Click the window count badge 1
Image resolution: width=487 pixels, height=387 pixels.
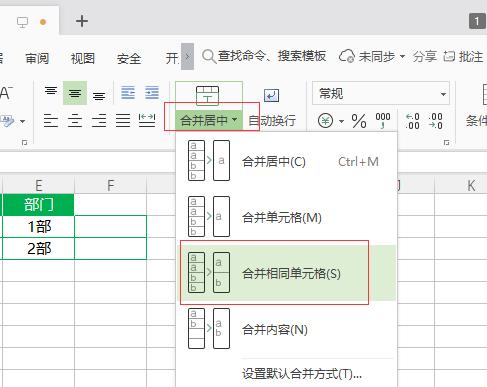(x=477, y=21)
